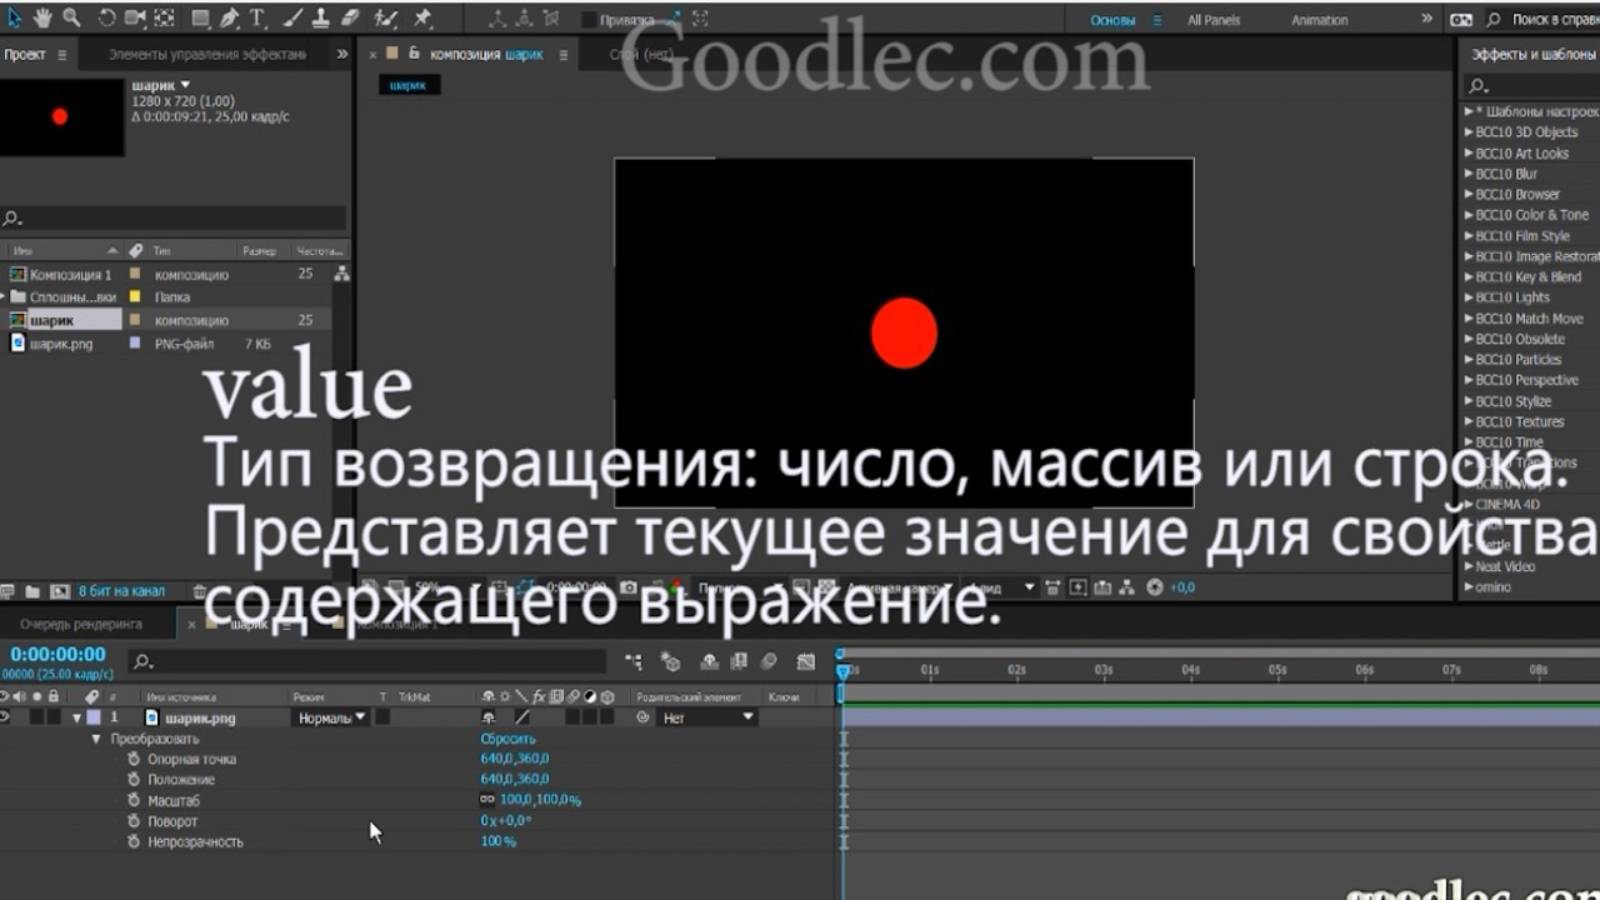The height and width of the screenshot is (900, 1600).
Task: Switch to the All Panels workspace
Action: pos(1213,20)
